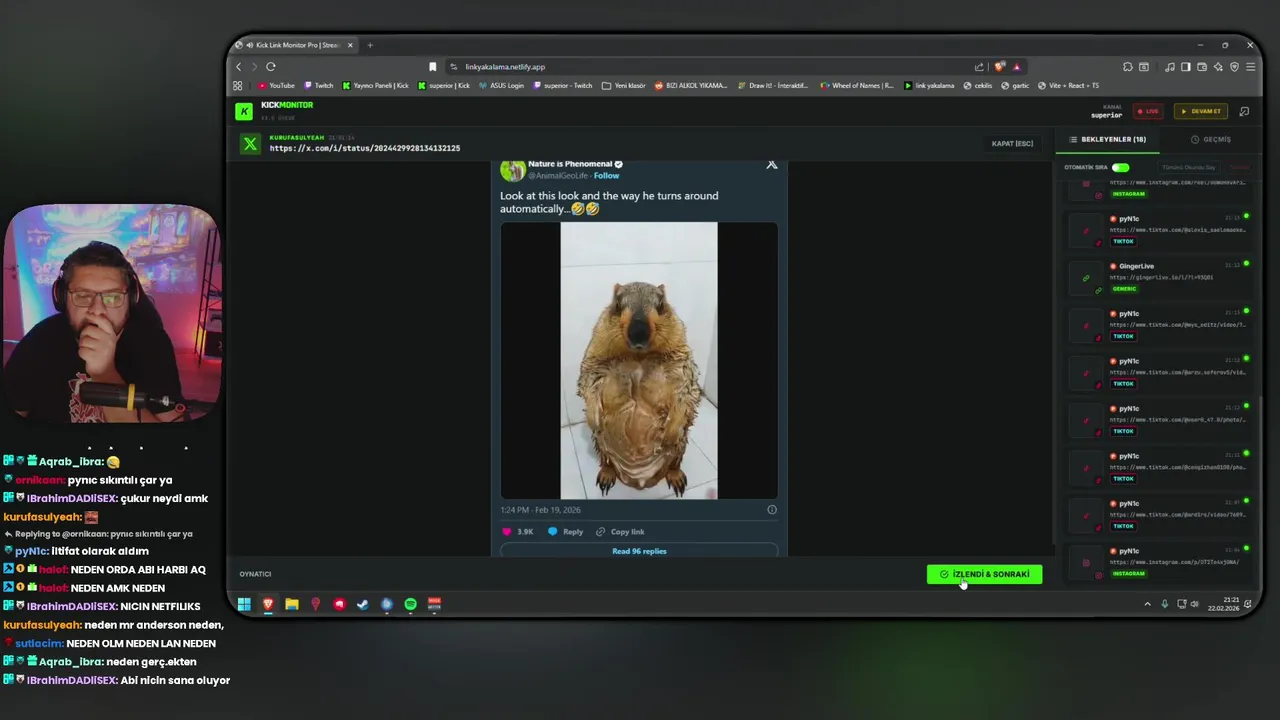The width and height of the screenshot is (1280, 720).
Task: Click the volume speaker icon in system tray
Action: pyautogui.click(x=1195, y=604)
